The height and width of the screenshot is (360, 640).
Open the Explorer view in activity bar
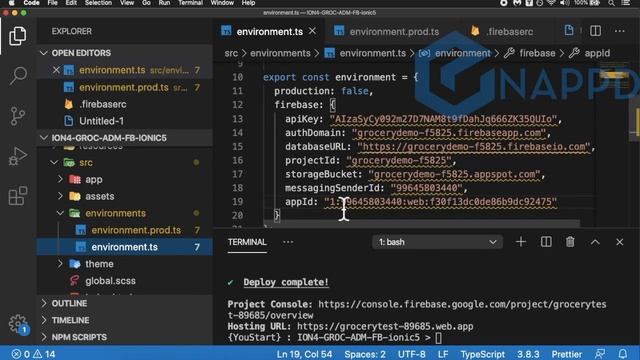click(x=18, y=36)
